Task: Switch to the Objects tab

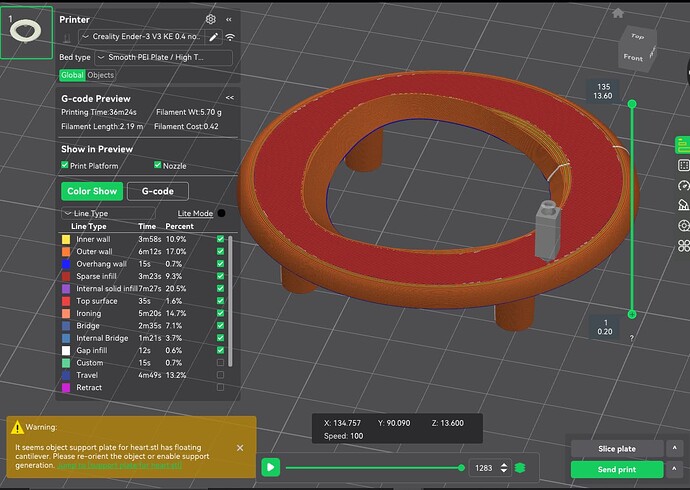Action: (x=101, y=75)
